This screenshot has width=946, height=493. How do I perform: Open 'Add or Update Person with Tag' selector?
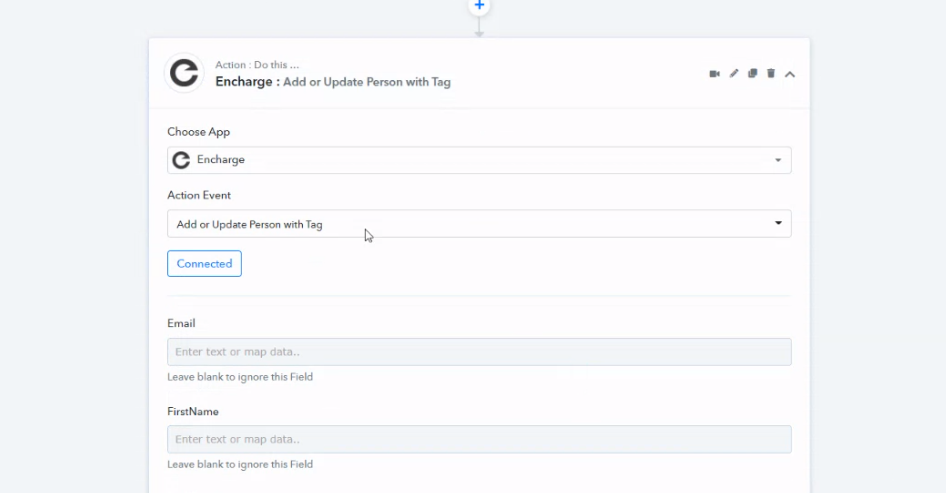tap(470, 224)
